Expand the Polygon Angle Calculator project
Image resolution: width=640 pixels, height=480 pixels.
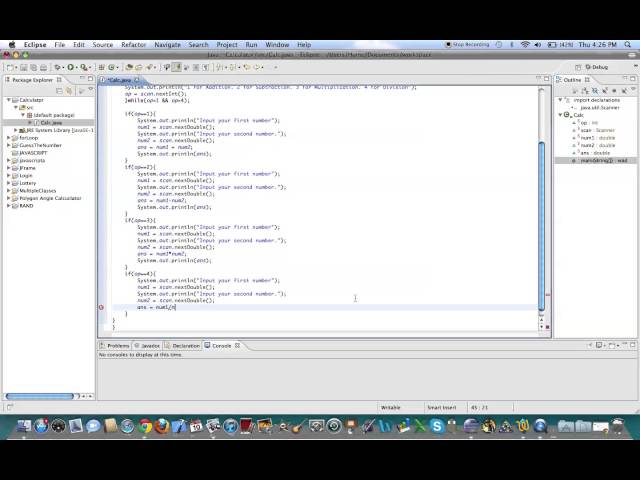[x=9, y=198]
